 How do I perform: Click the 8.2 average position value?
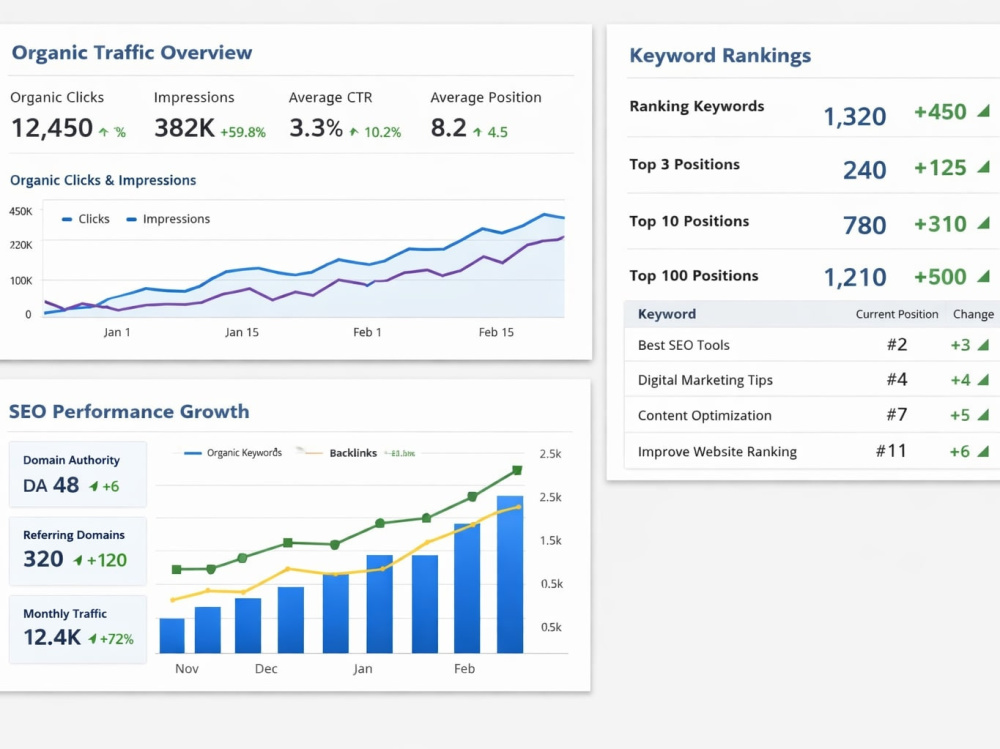(448, 128)
